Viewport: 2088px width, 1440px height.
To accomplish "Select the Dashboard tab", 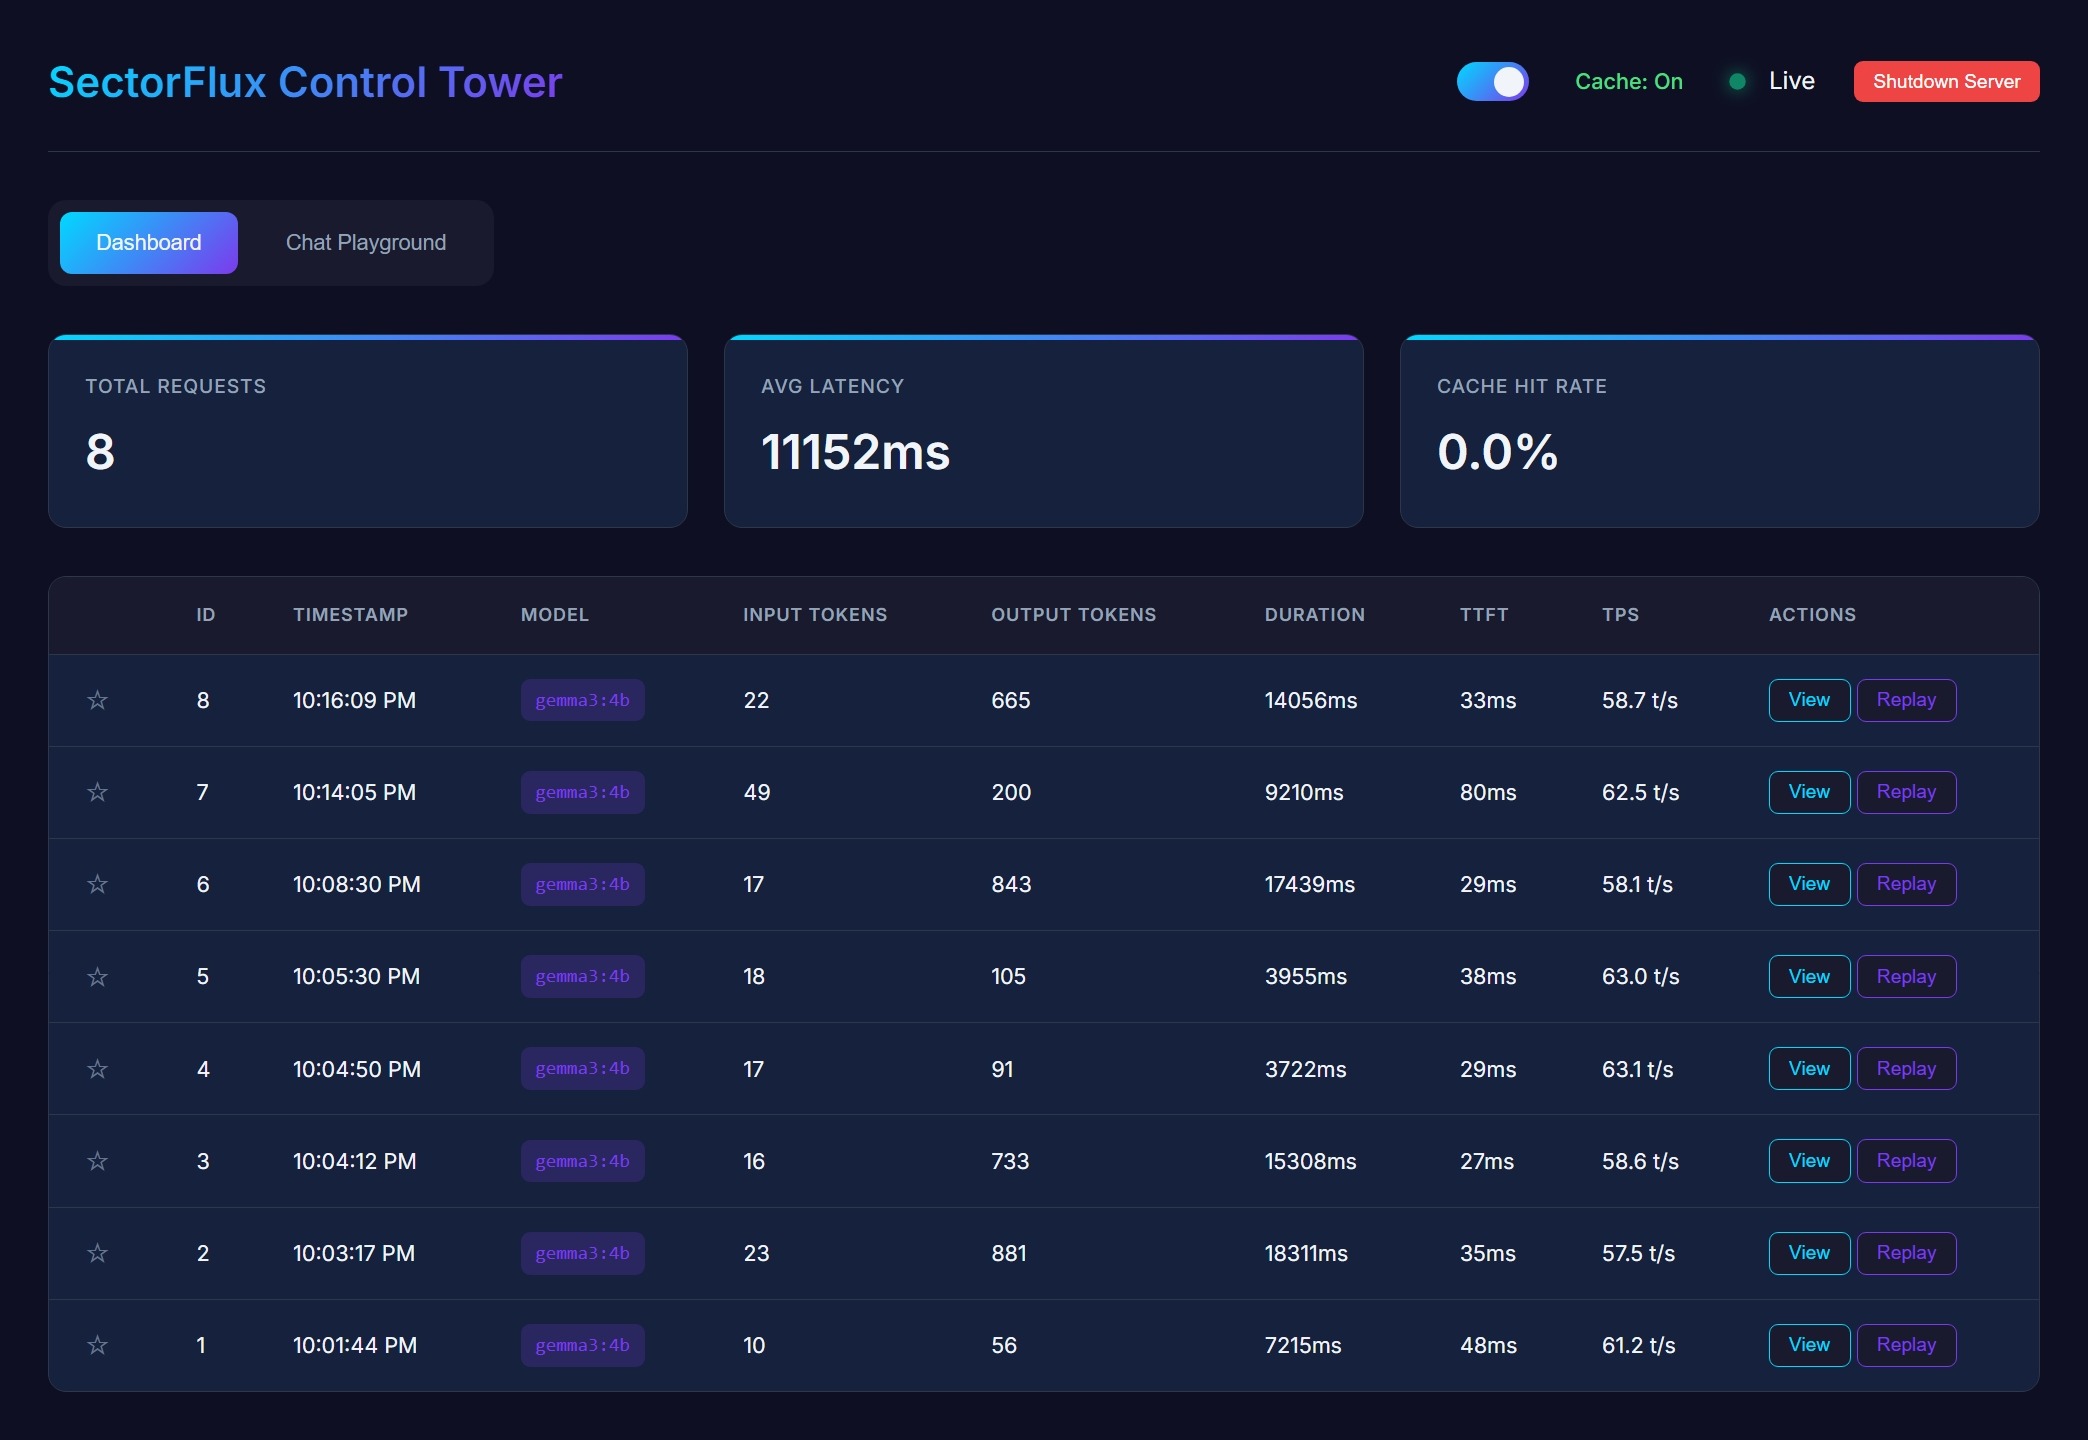I will pyautogui.click(x=148, y=242).
